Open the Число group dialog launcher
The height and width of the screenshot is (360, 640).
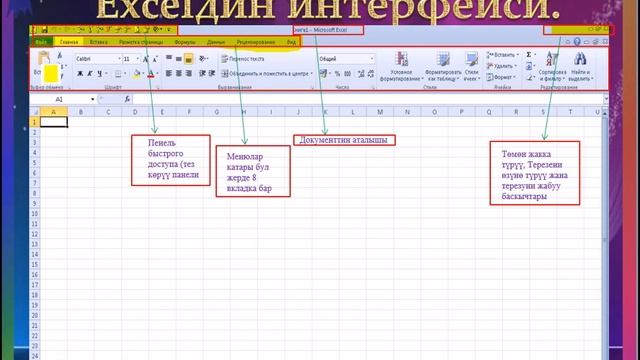tap(373, 87)
